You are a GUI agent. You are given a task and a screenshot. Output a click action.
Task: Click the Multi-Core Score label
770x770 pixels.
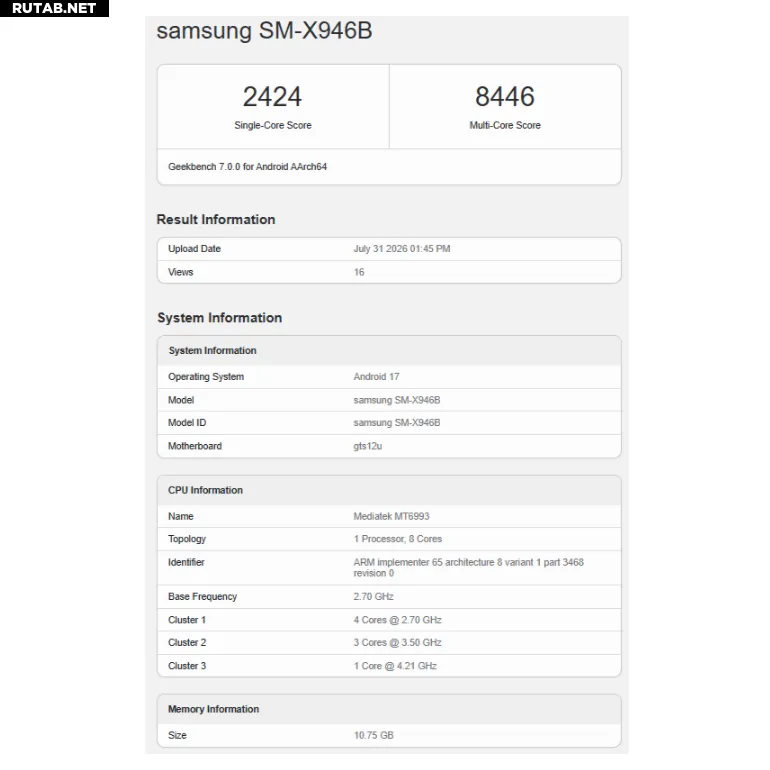click(x=505, y=125)
